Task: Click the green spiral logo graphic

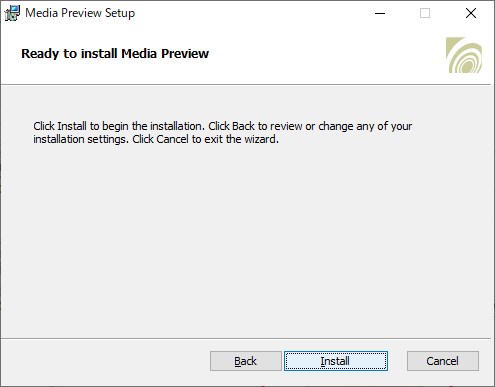Action: (464, 55)
